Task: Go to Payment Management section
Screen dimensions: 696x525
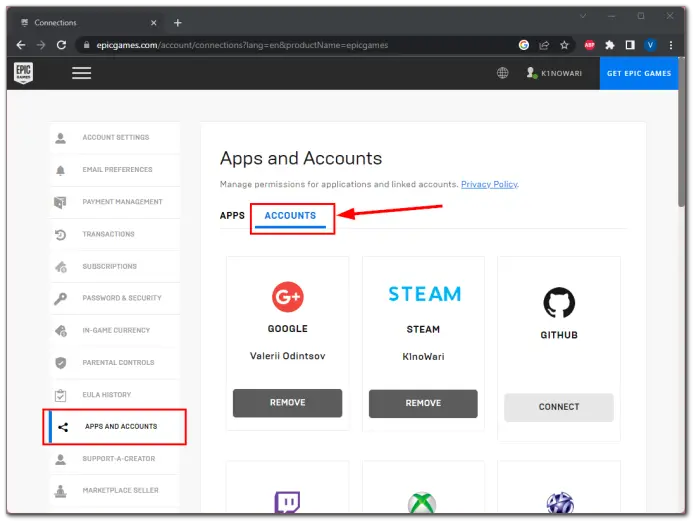Action: pos(121,202)
